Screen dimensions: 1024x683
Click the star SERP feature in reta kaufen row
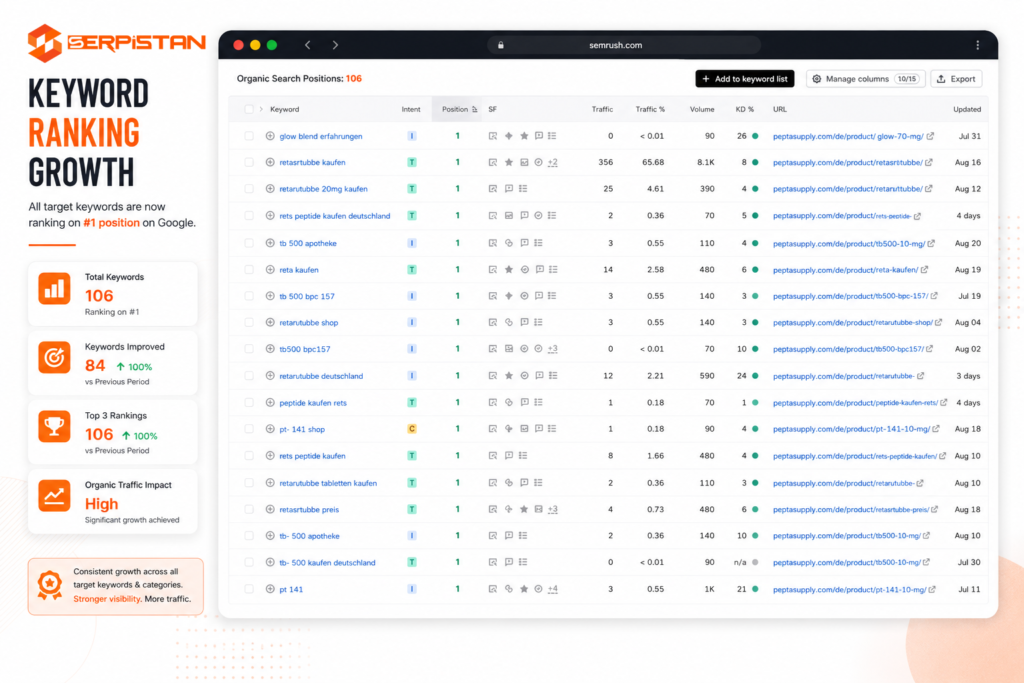click(509, 269)
